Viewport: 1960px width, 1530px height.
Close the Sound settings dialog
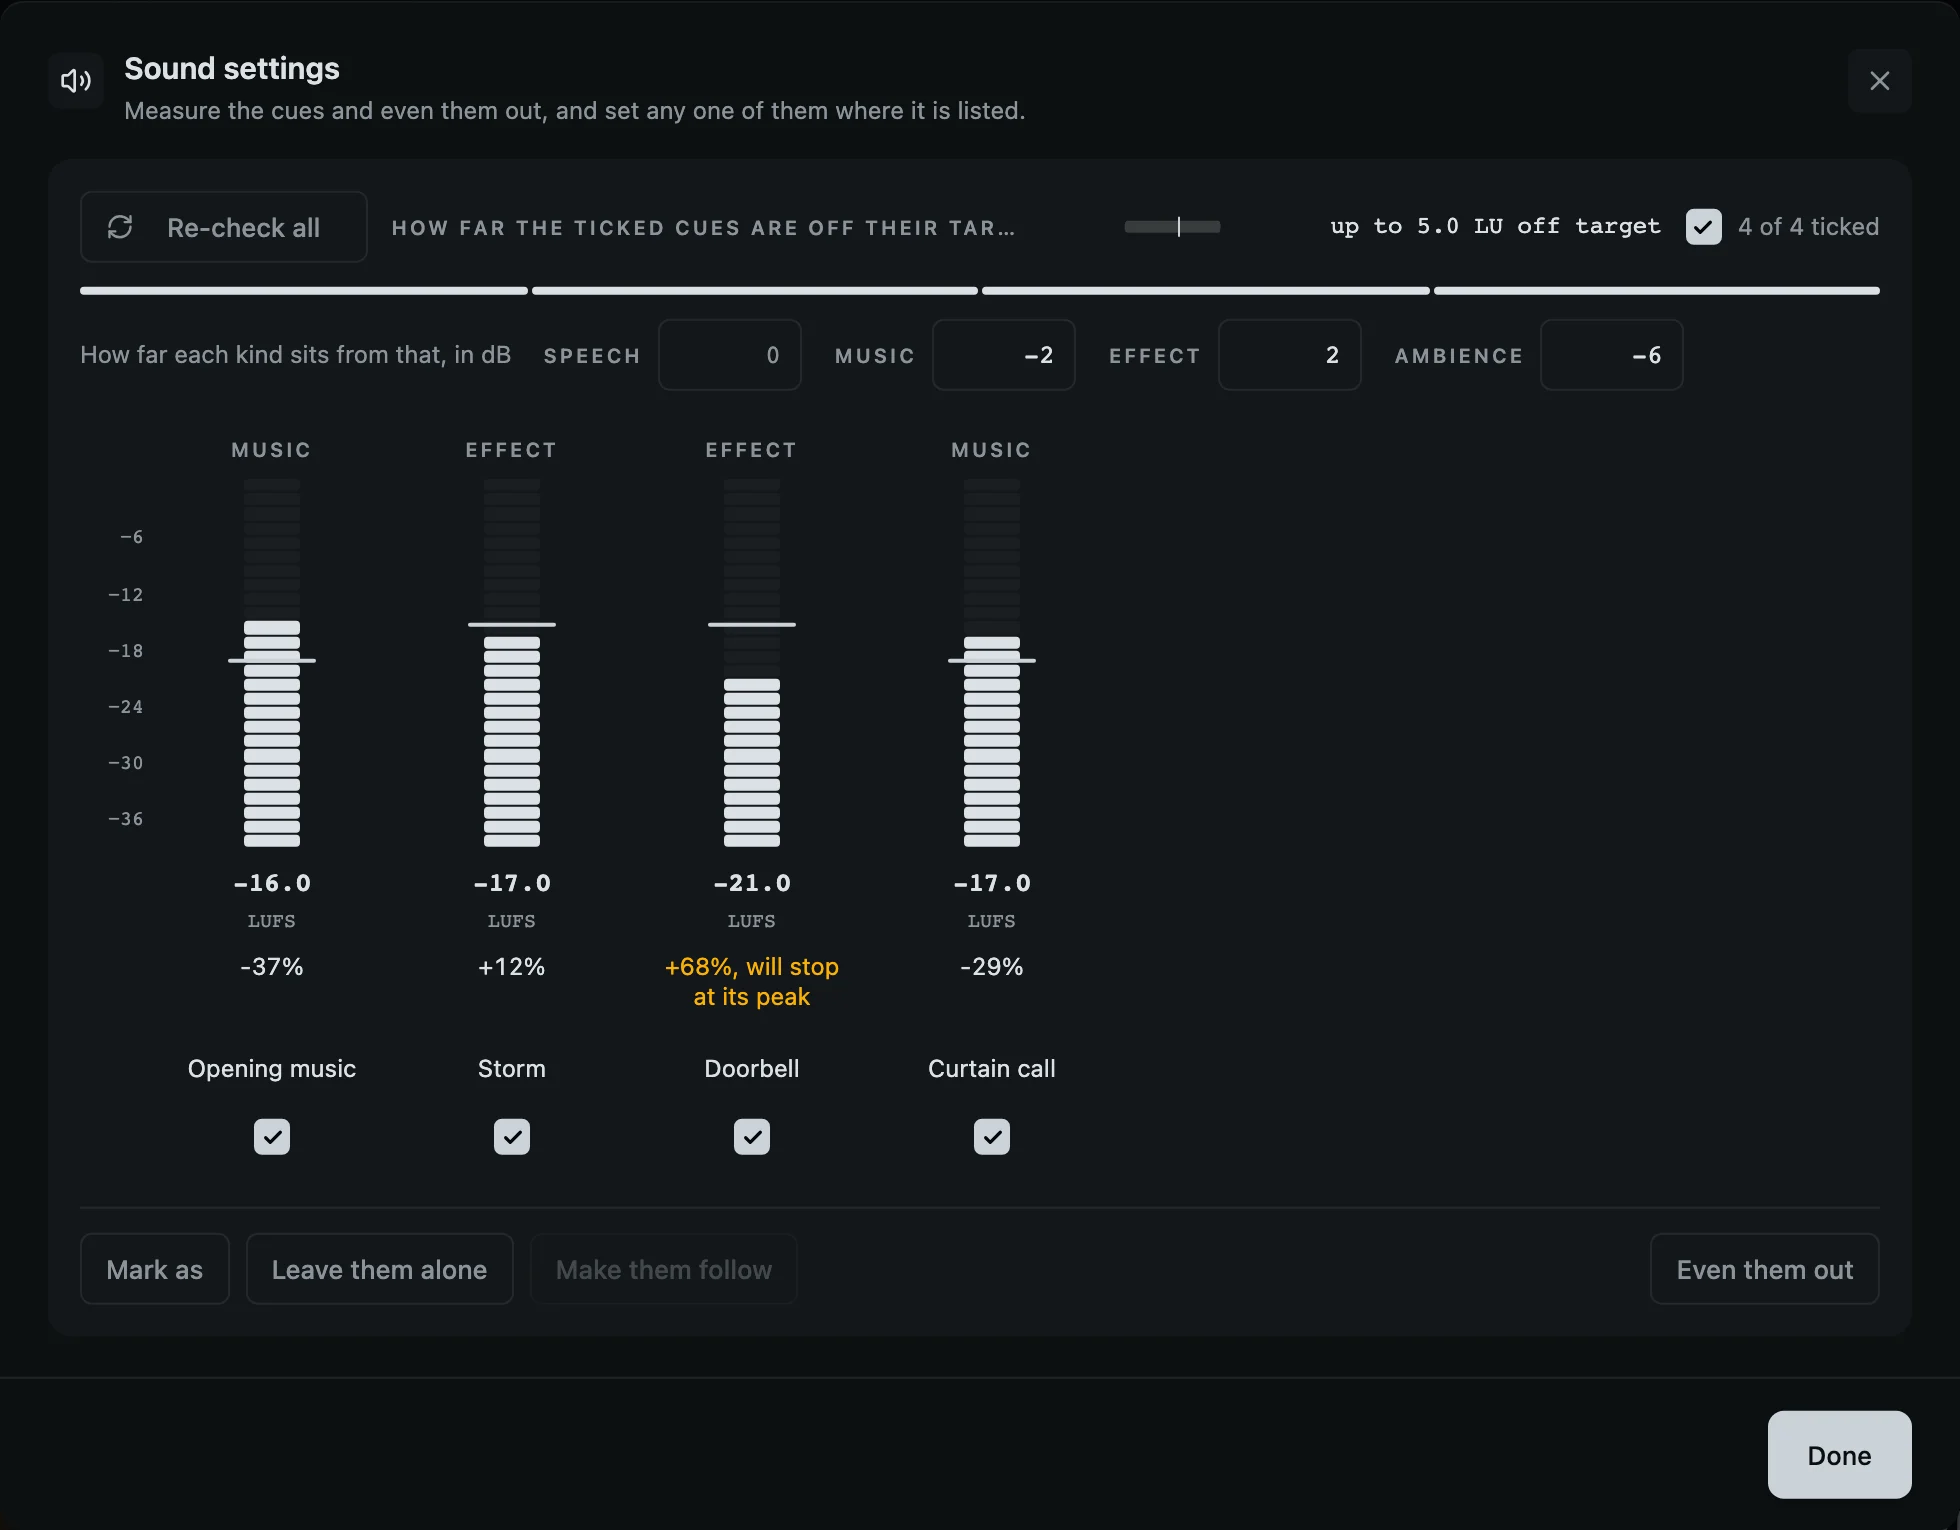(1879, 81)
